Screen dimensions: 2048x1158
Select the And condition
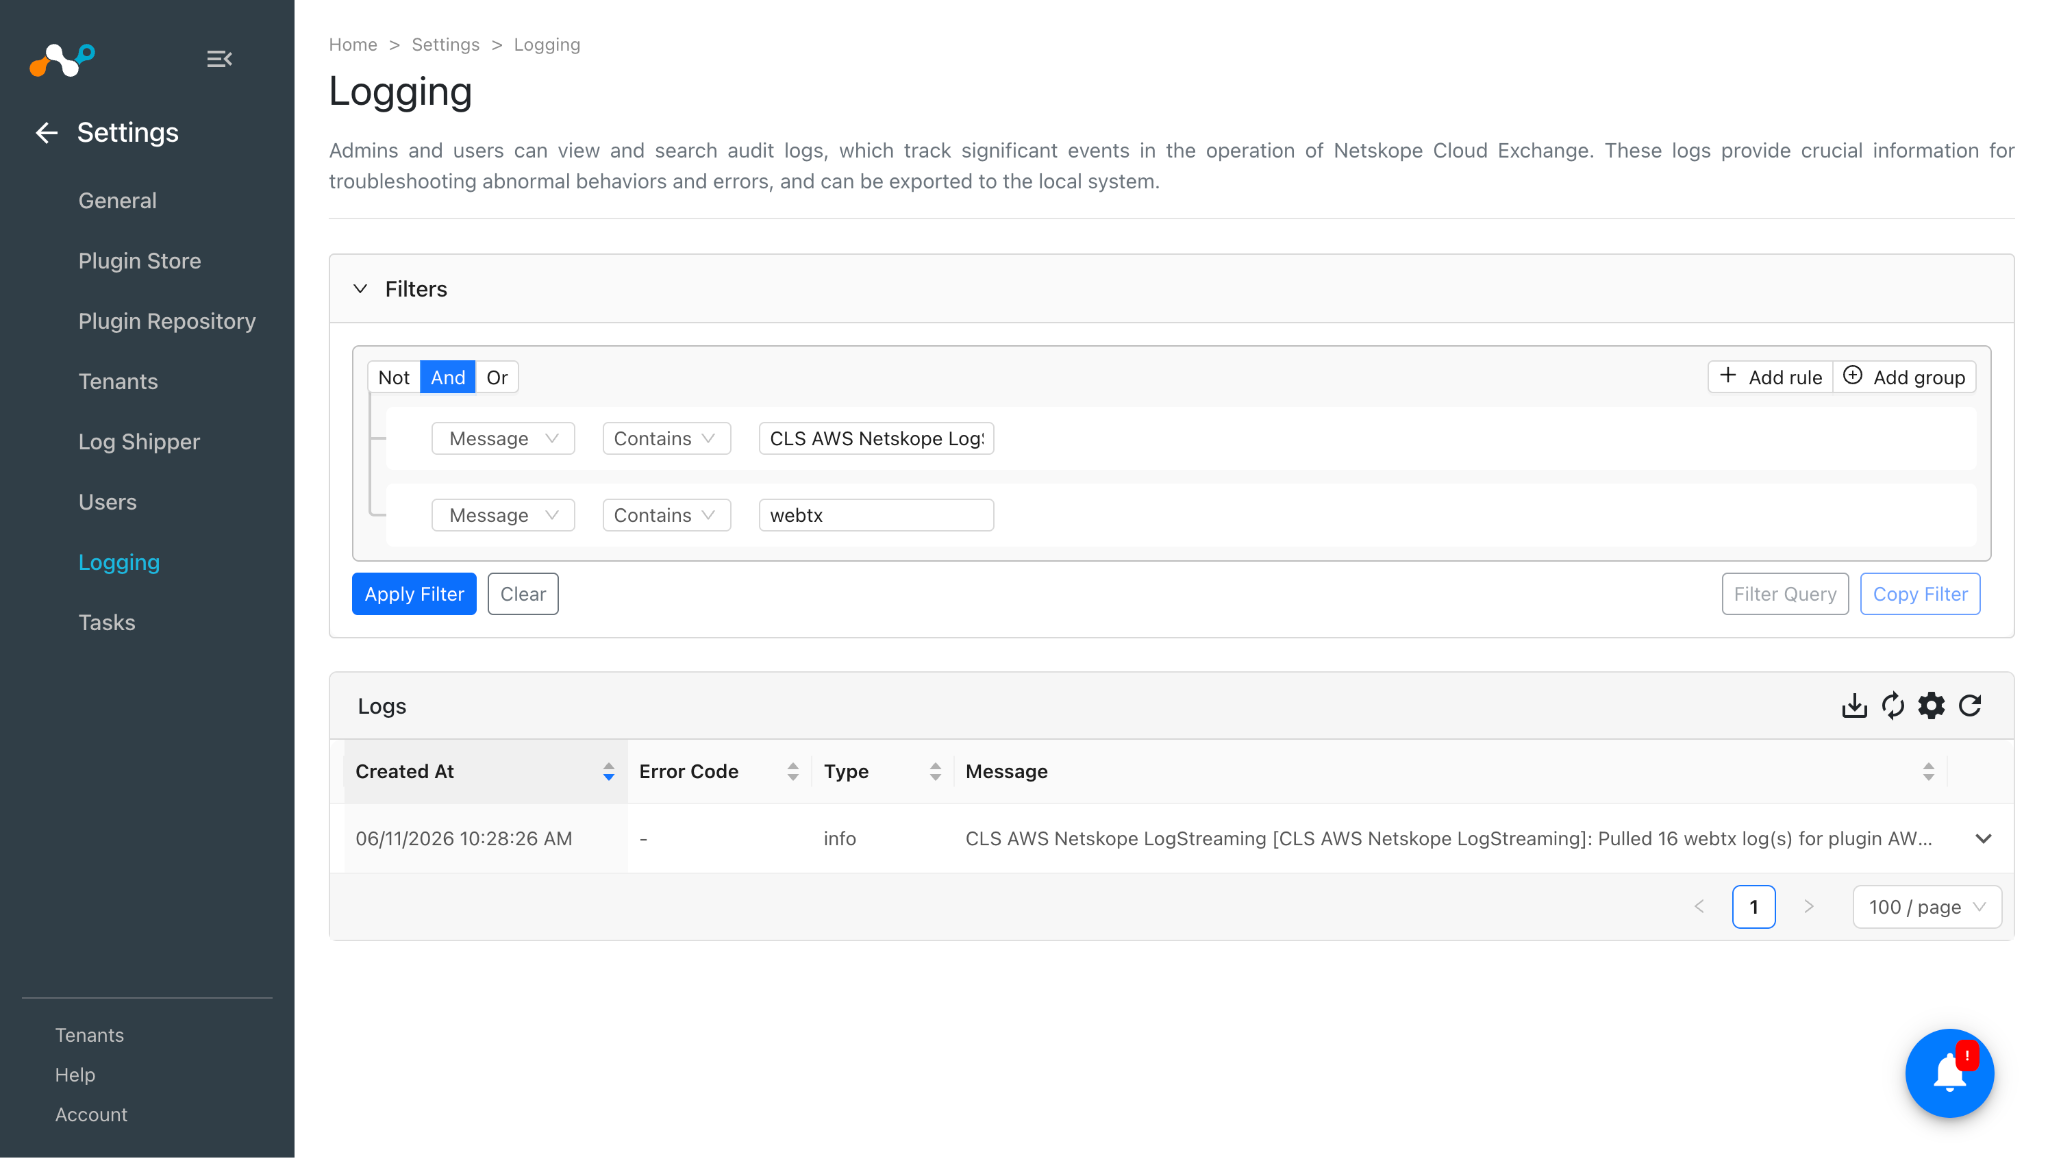coord(448,378)
